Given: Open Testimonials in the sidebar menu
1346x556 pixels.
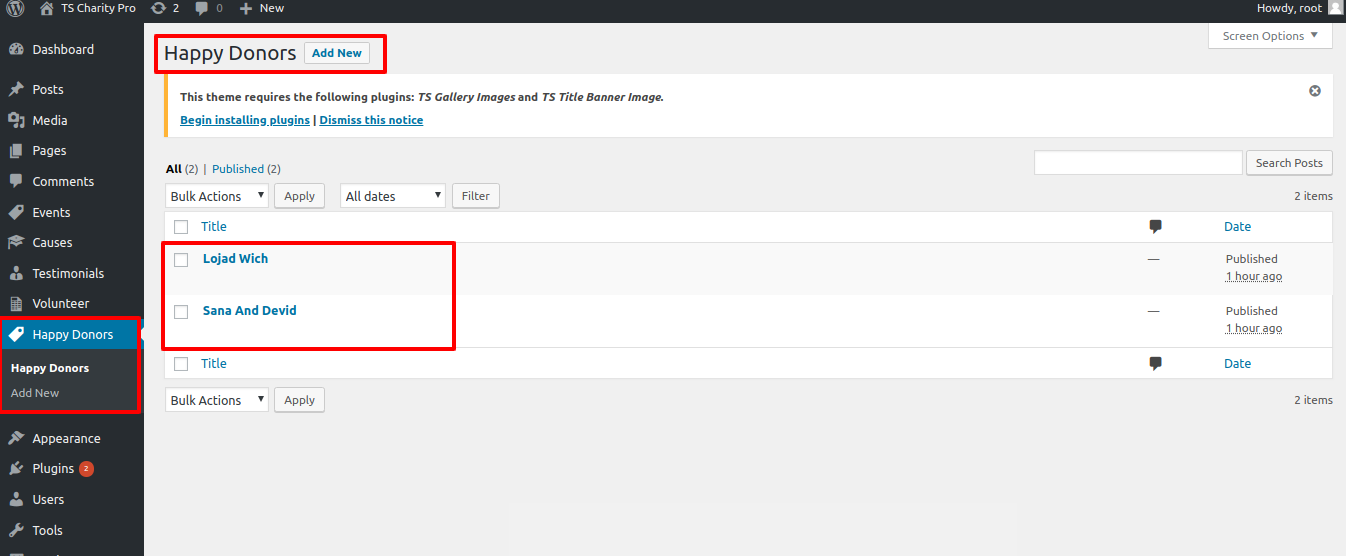Looking at the screenshot, I should click(x=67, y=273).
